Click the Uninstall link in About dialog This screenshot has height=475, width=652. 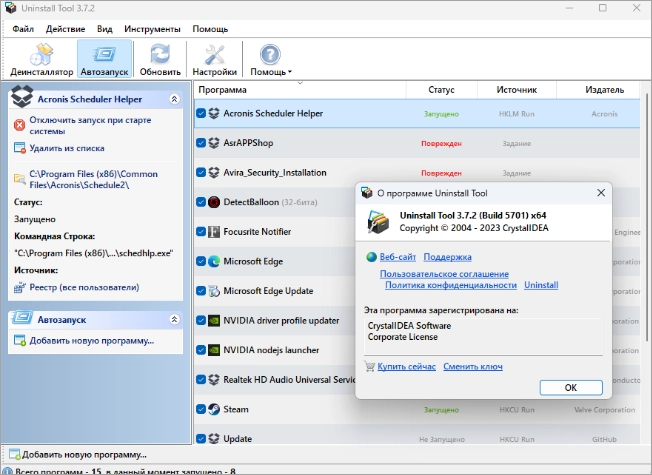point(541,285)
